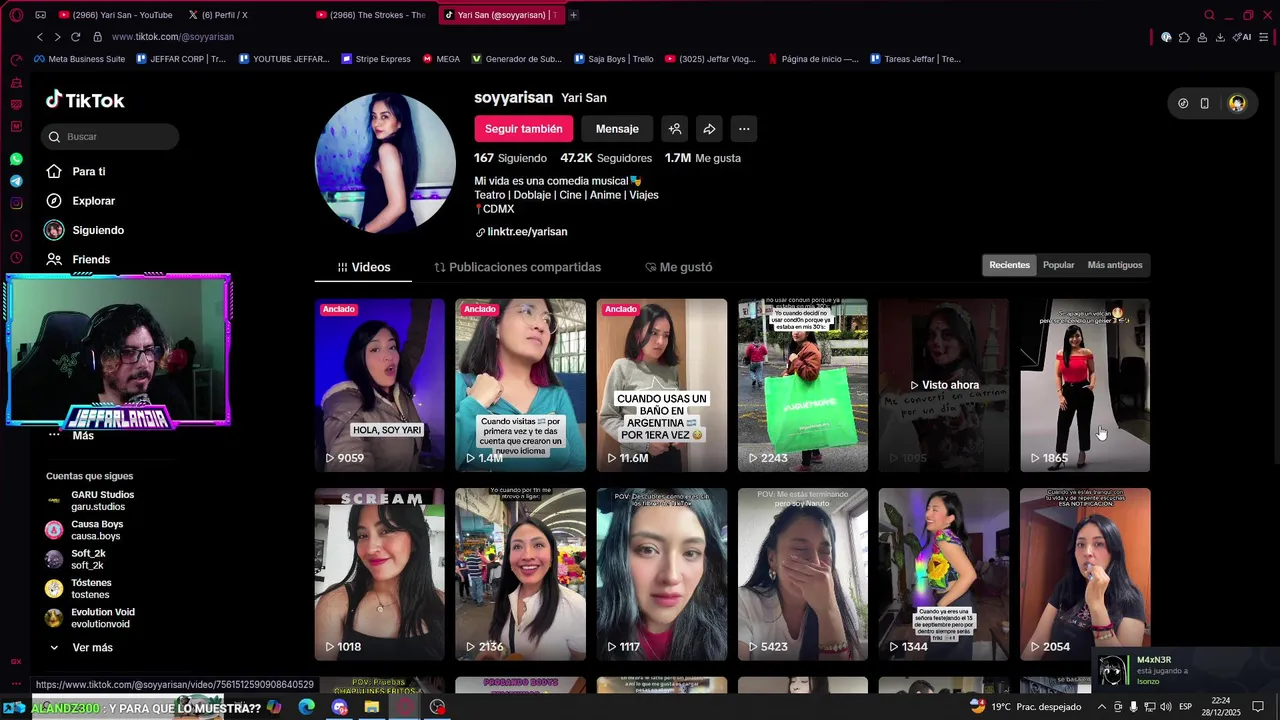Click the Buscar search field
The height and width of the screenshot is (720, 1280).
(110, 136)
